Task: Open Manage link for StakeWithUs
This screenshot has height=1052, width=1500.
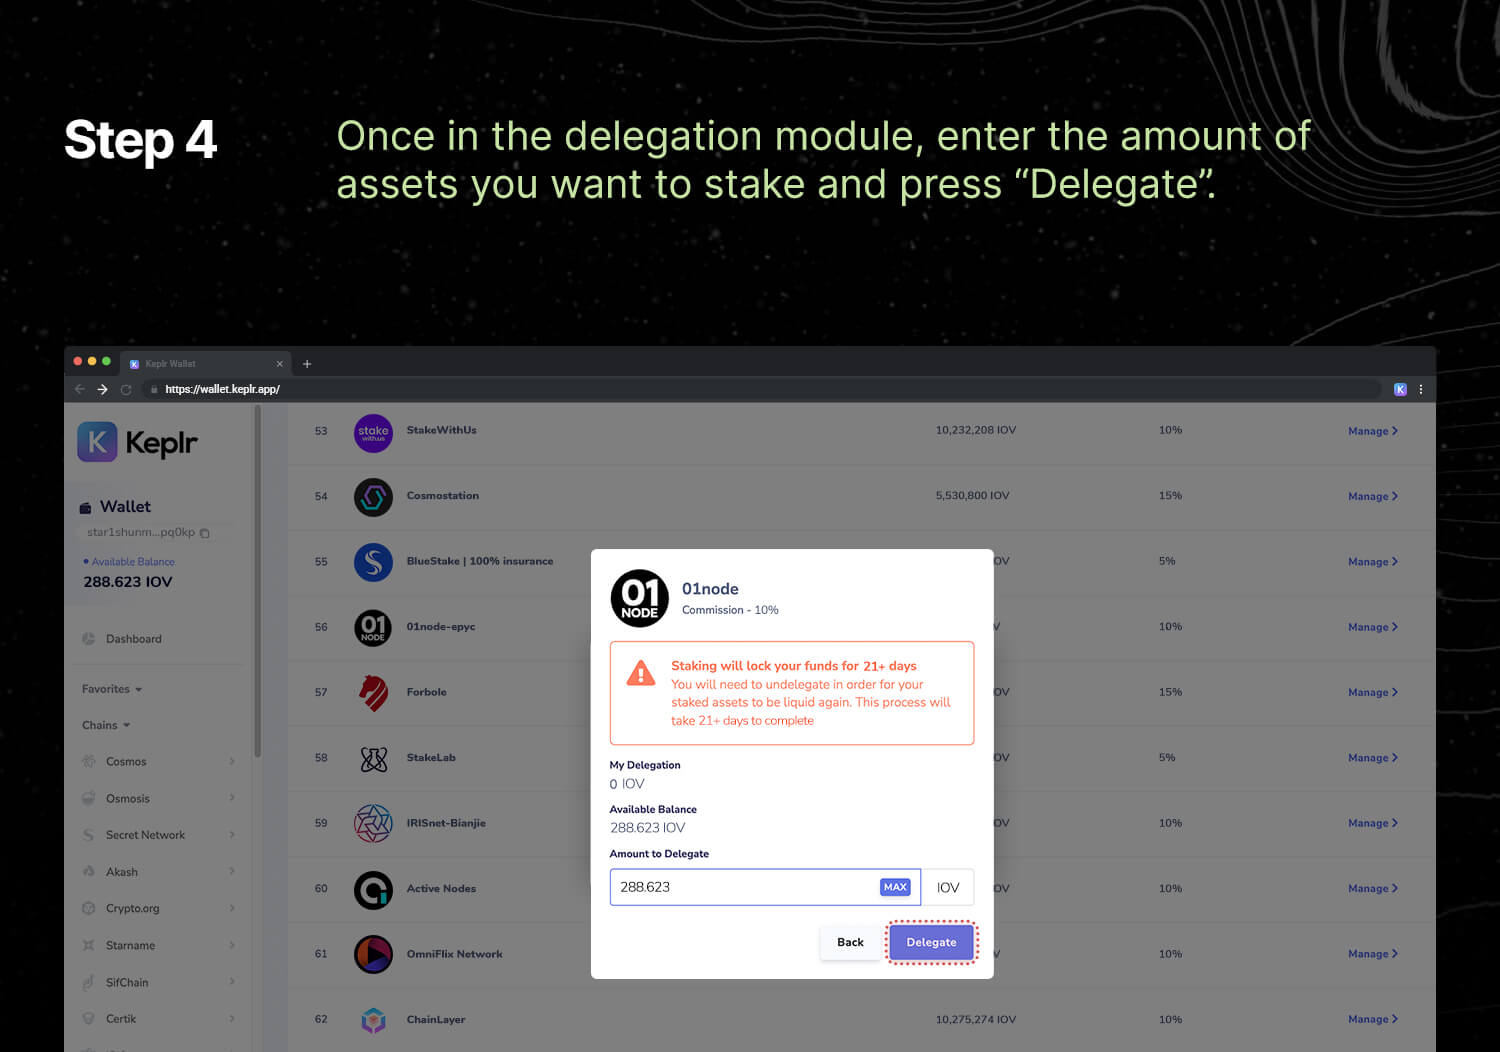Action: tap(1373, 431)
